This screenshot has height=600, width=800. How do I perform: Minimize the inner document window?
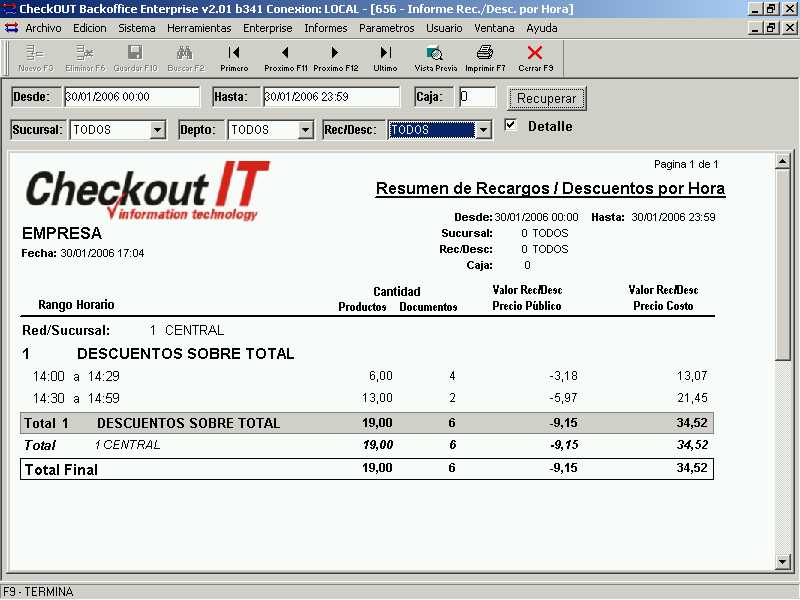[x=756, y=28]
